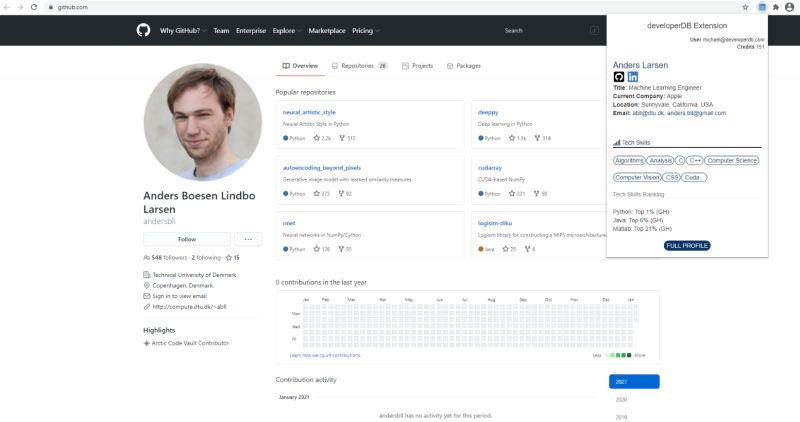Click the Computer Science skill tag
Viewport: 800px width, 422px height.
732,160
